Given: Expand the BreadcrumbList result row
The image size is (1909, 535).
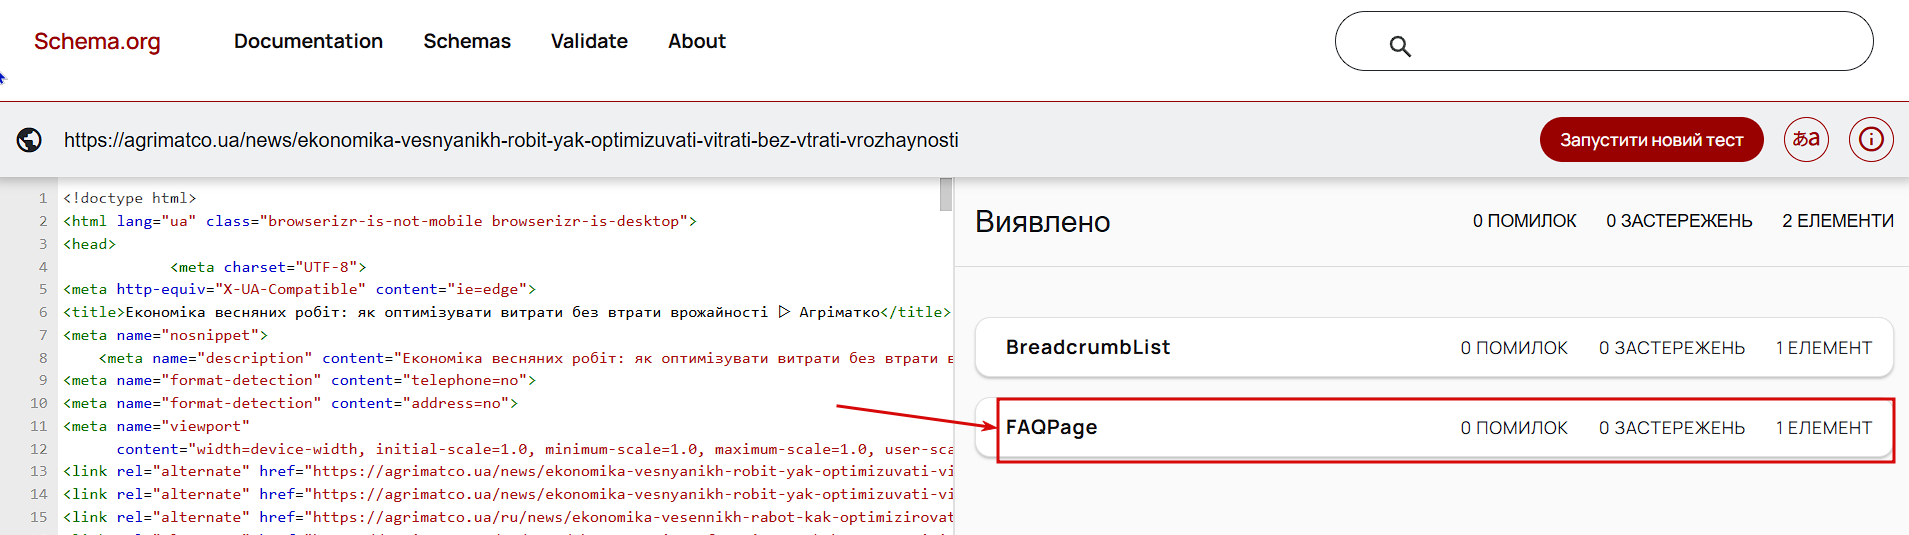Looking at the screenshot, I should [x=1433, y=347].
